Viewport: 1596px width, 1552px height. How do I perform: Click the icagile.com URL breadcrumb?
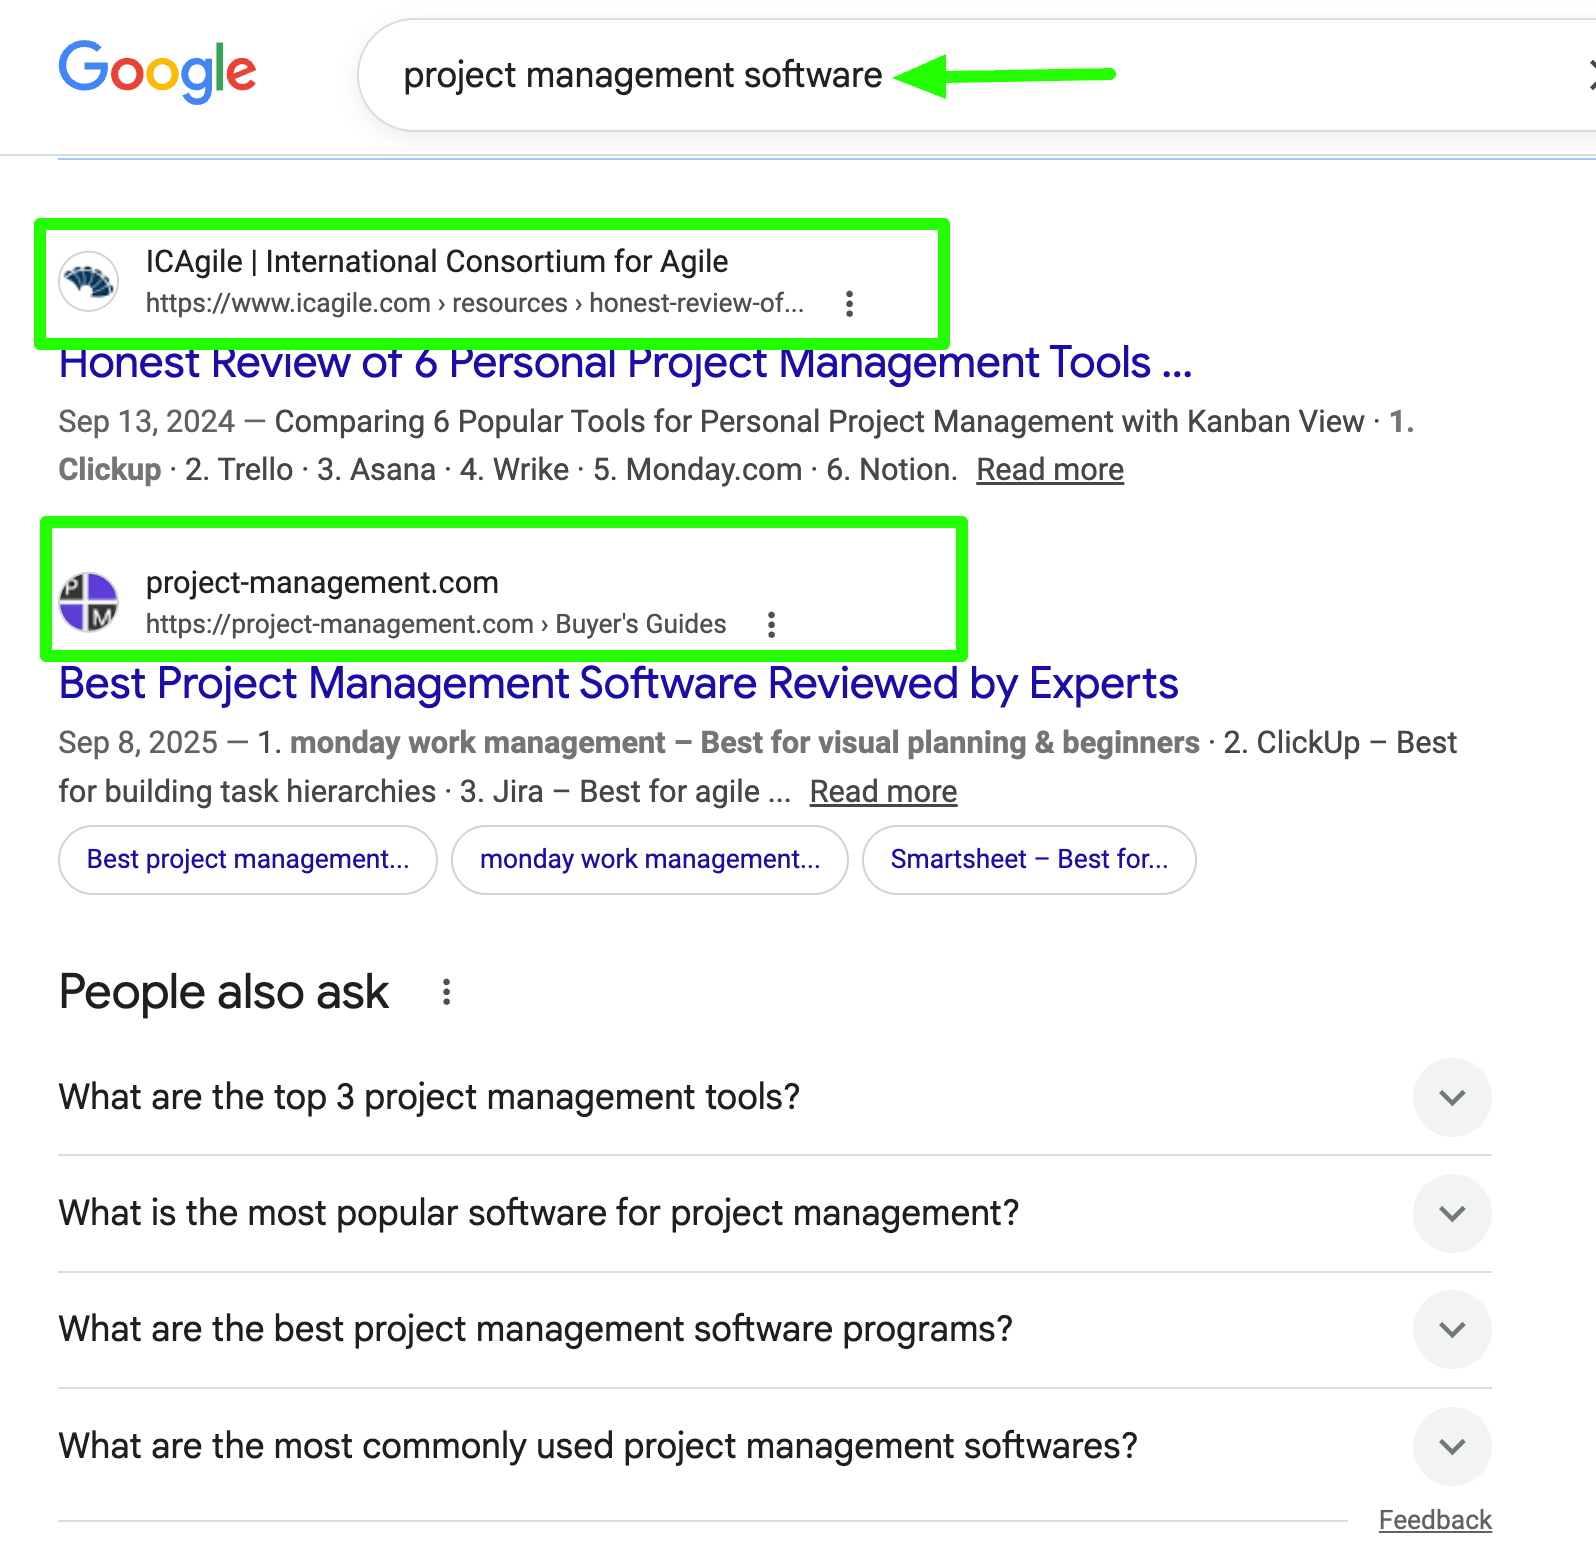(475, 303)
